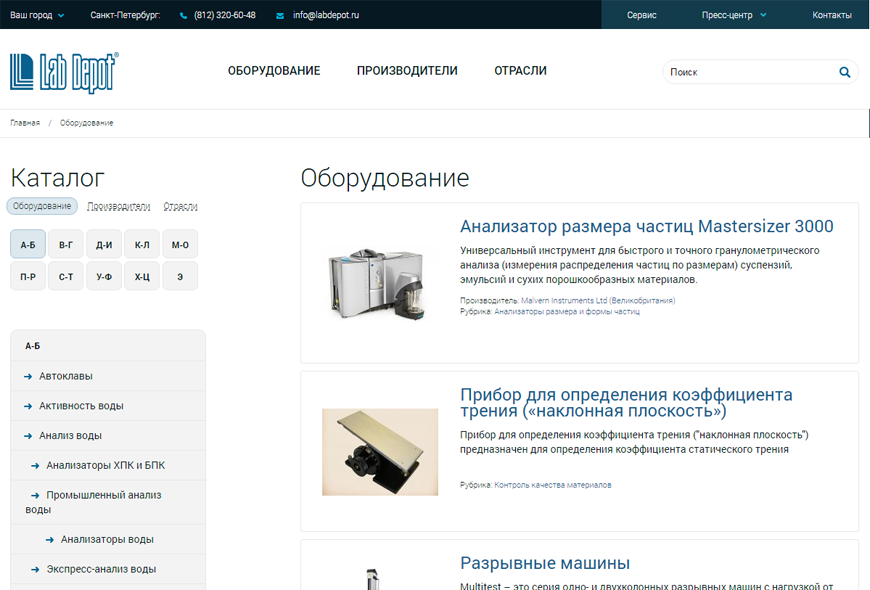
Task: Click the Mastersizer 3000 product image
Action: click(x=380, y=283)
